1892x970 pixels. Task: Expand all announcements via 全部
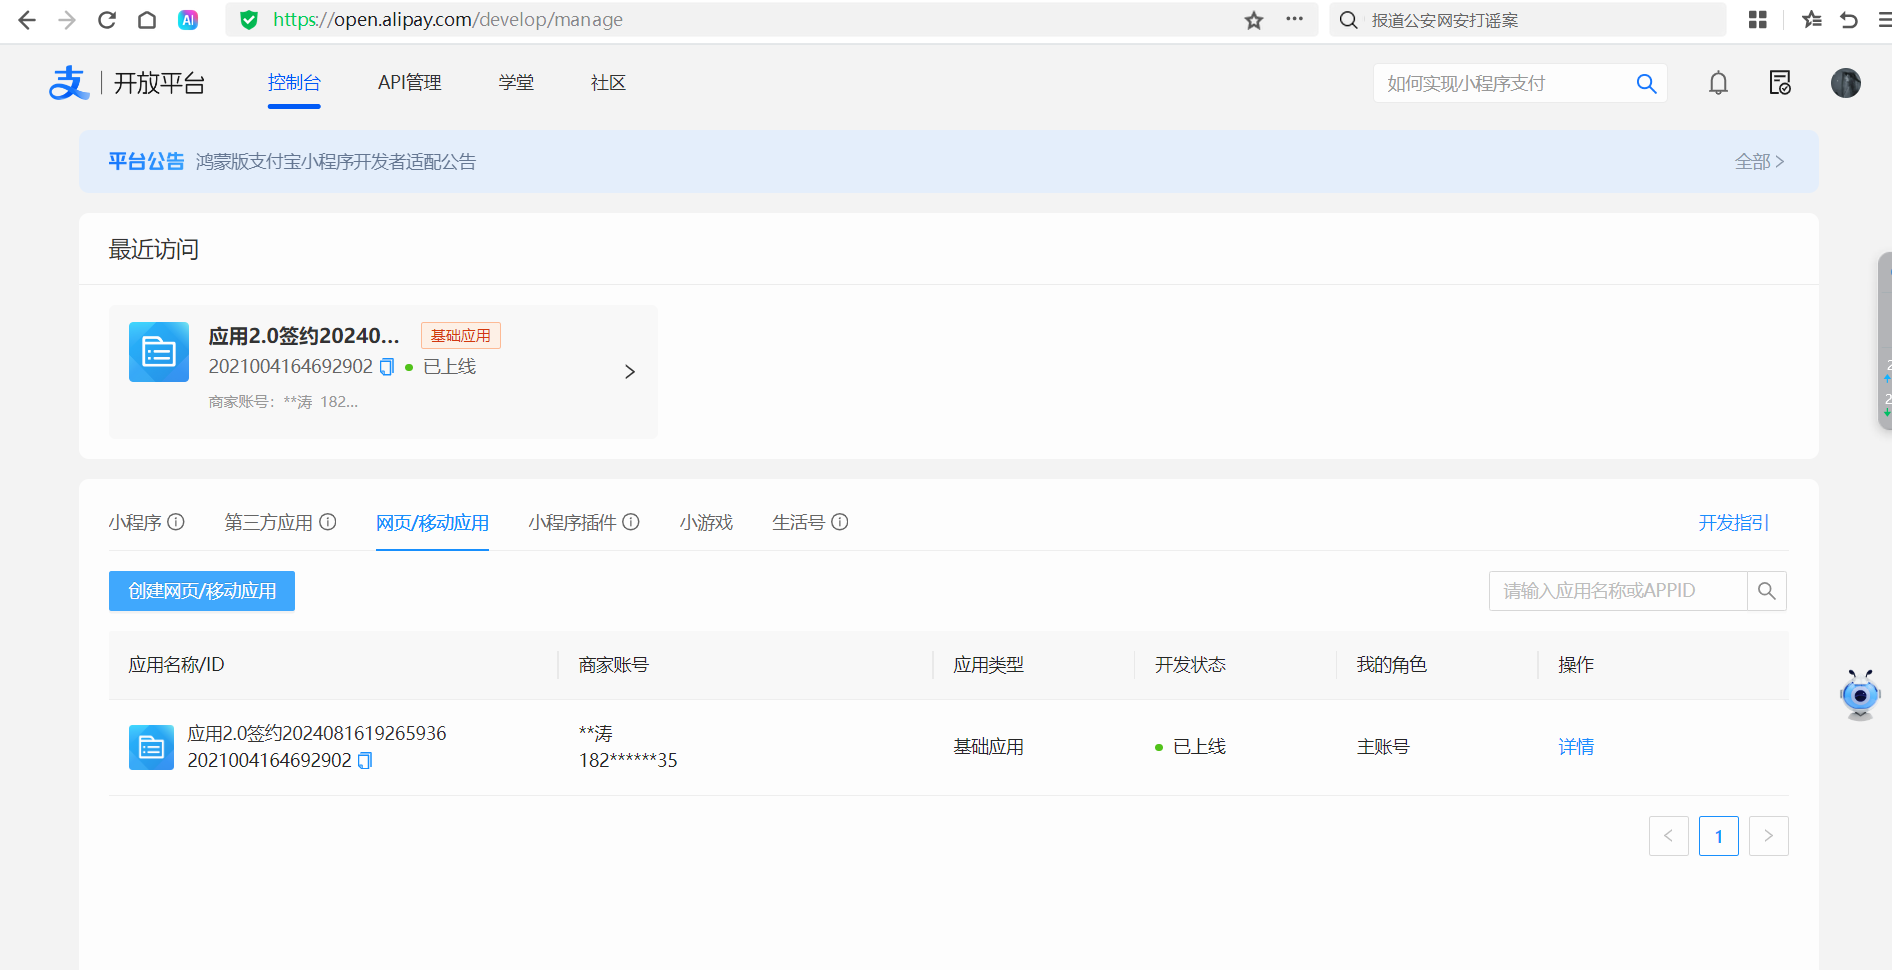tap(1758, 162)
